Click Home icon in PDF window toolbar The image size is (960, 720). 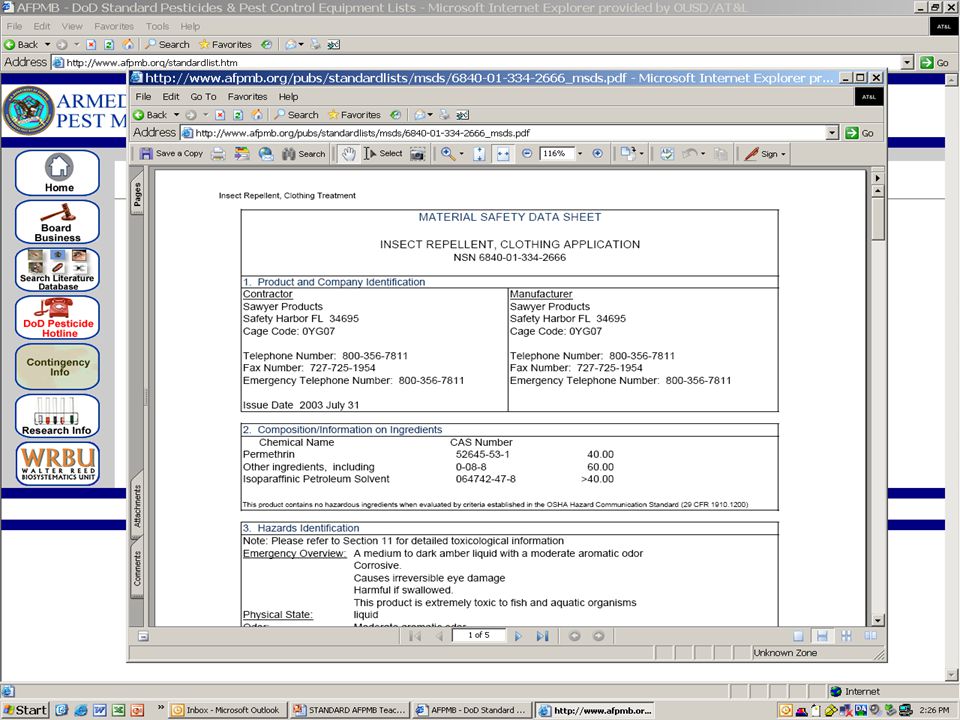257,114
